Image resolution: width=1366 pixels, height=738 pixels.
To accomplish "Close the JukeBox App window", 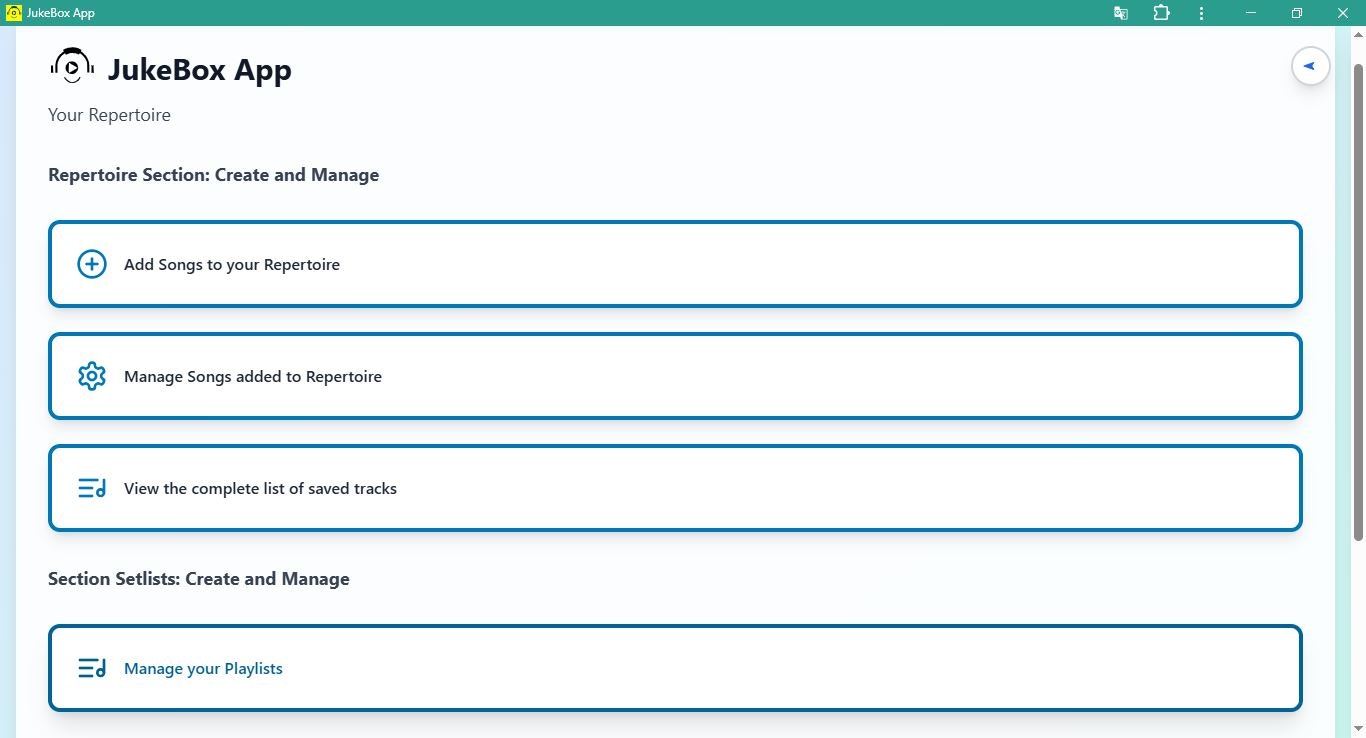I will (x=1343, y=13).
